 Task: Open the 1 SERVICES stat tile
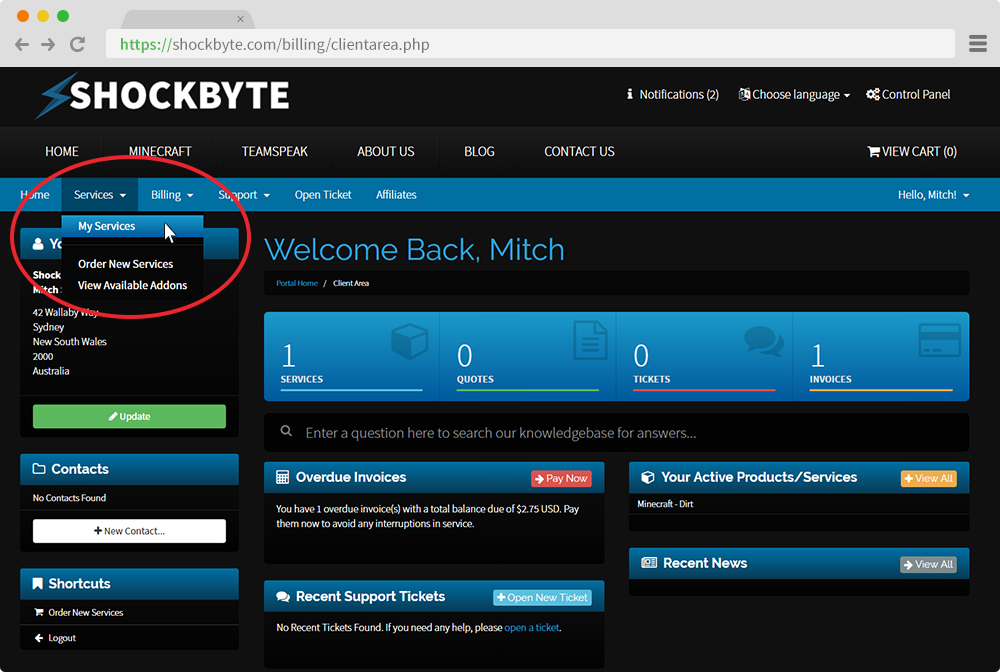351,356
